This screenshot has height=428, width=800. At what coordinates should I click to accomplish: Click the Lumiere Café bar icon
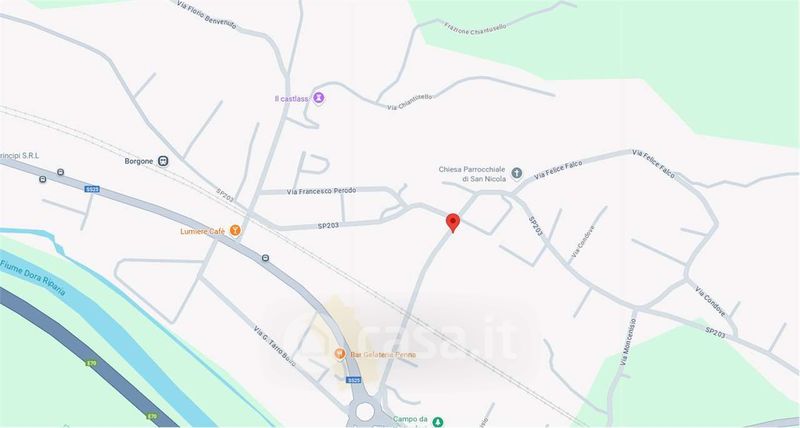point(235,231)
